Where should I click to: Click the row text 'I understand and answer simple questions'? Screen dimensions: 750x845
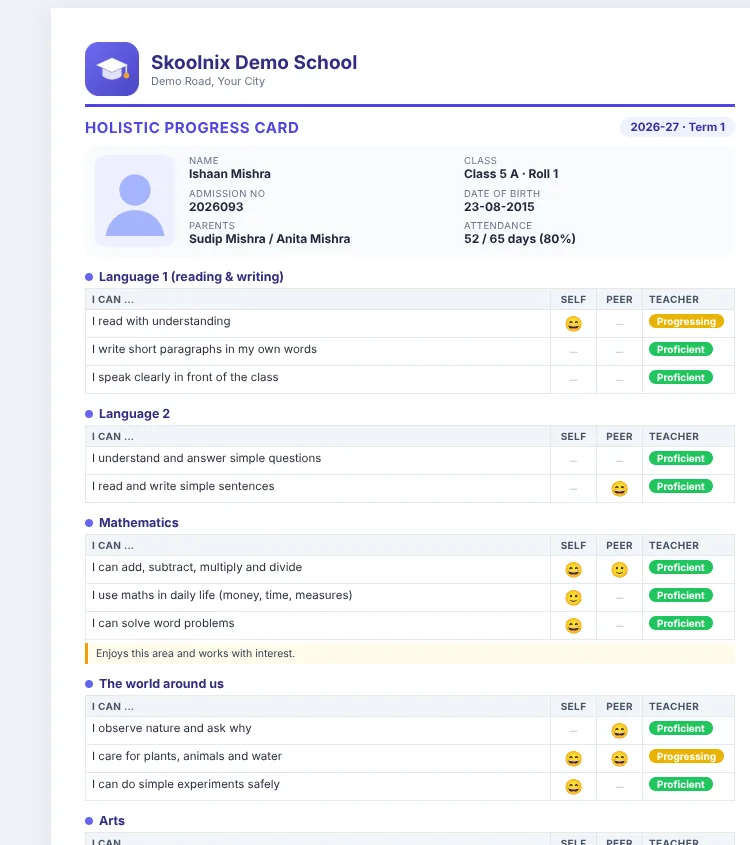tap(206, 458)
